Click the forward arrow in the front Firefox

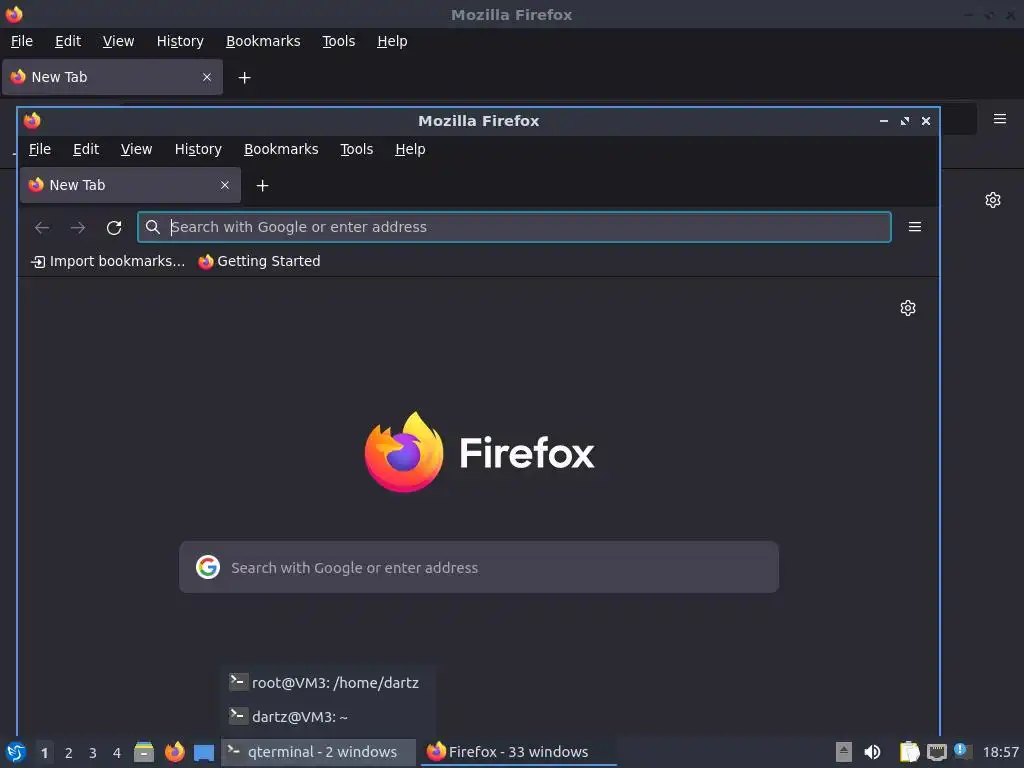[78, 227]
